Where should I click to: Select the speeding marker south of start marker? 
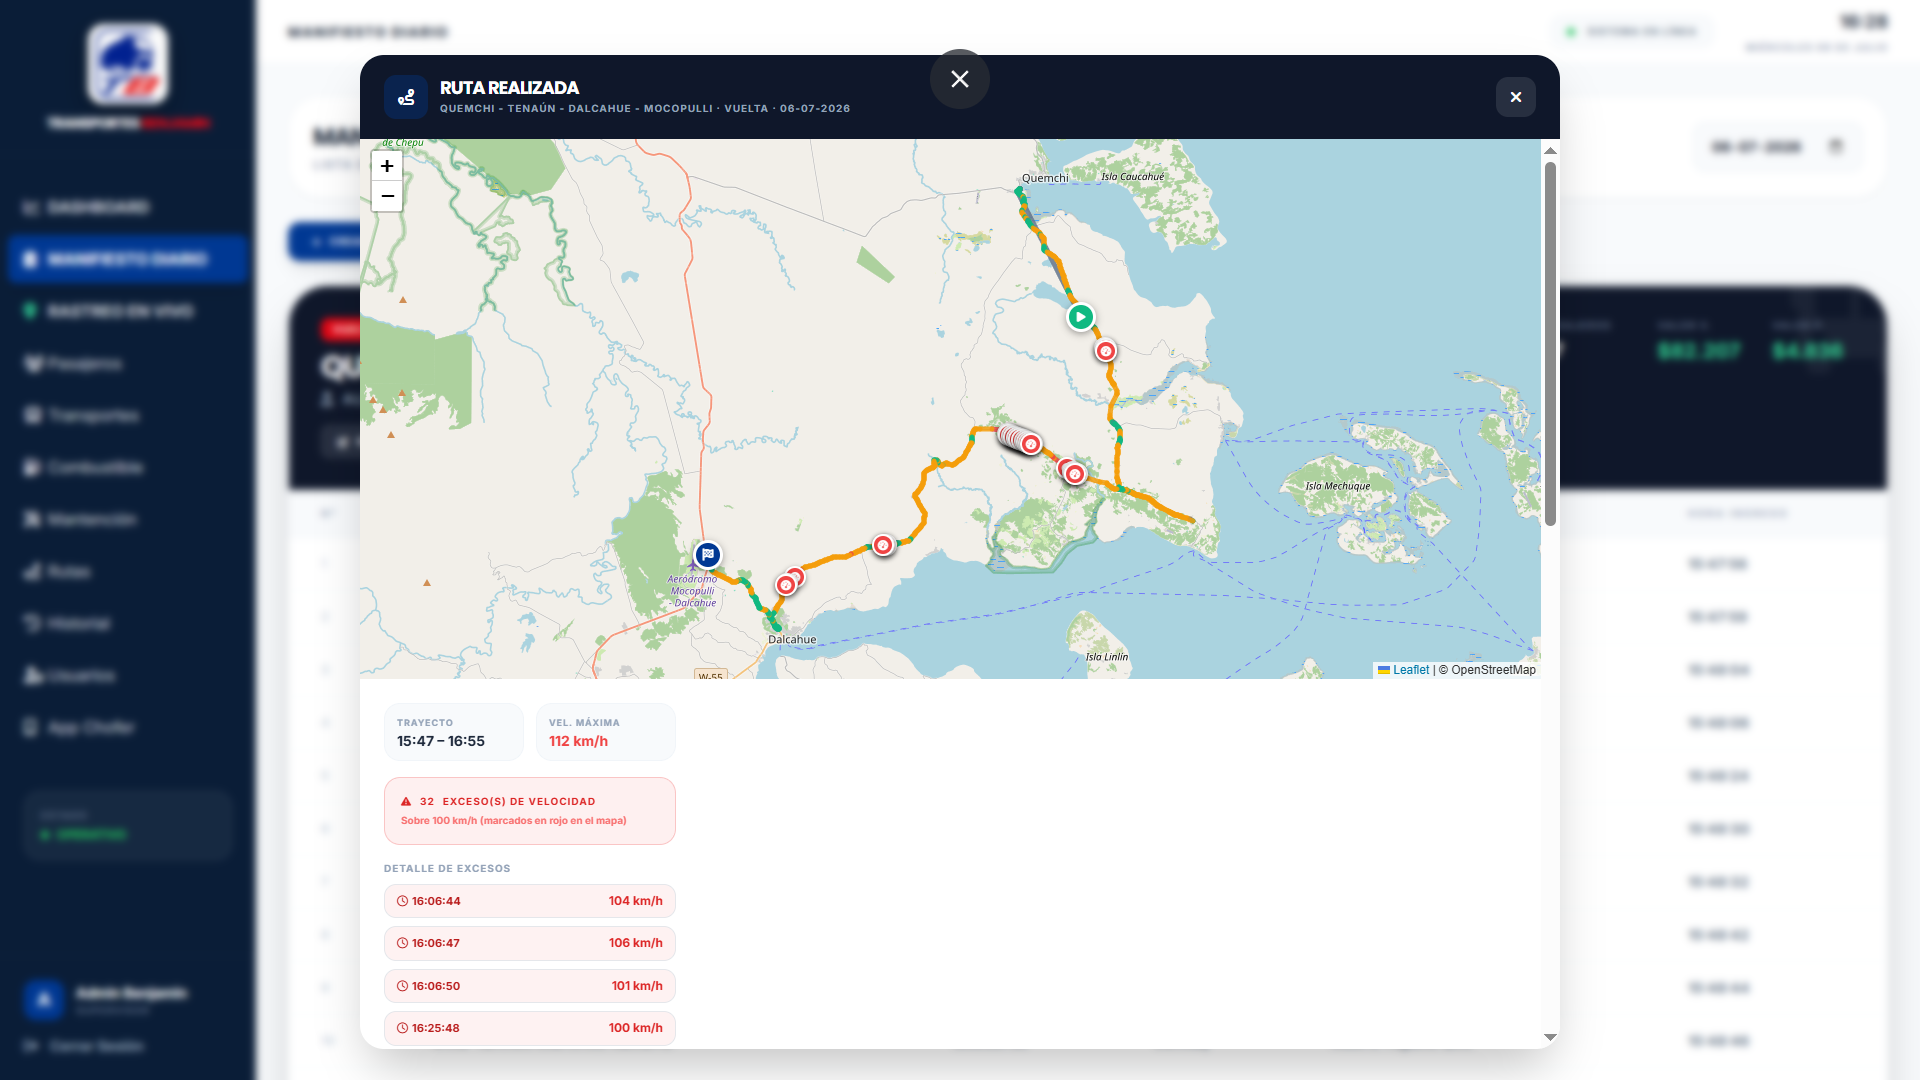(1105, 351)
